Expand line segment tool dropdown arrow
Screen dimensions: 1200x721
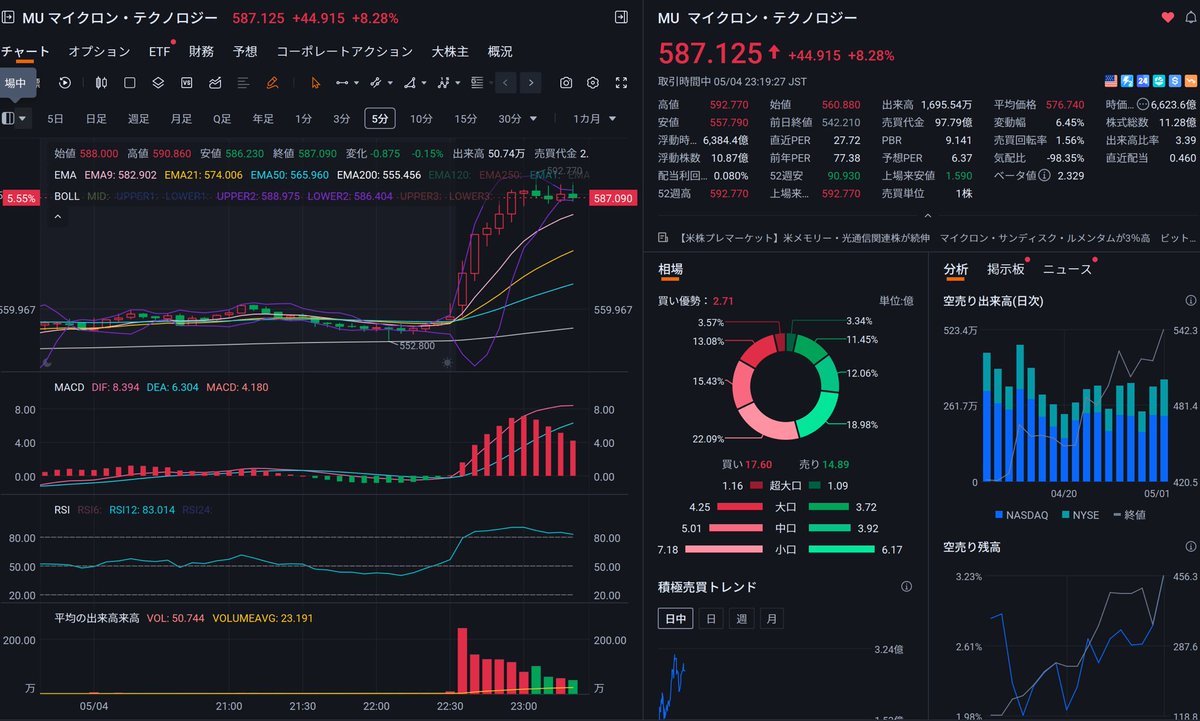(356, 84)
